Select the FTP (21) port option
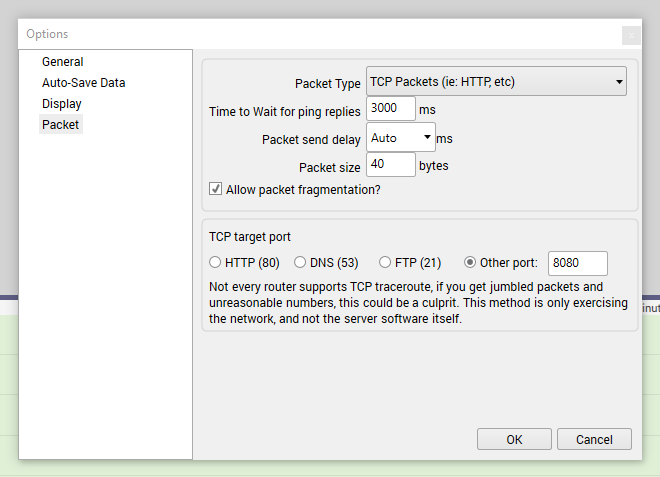This screenshot has height=477, width=660. pos(385,263)
